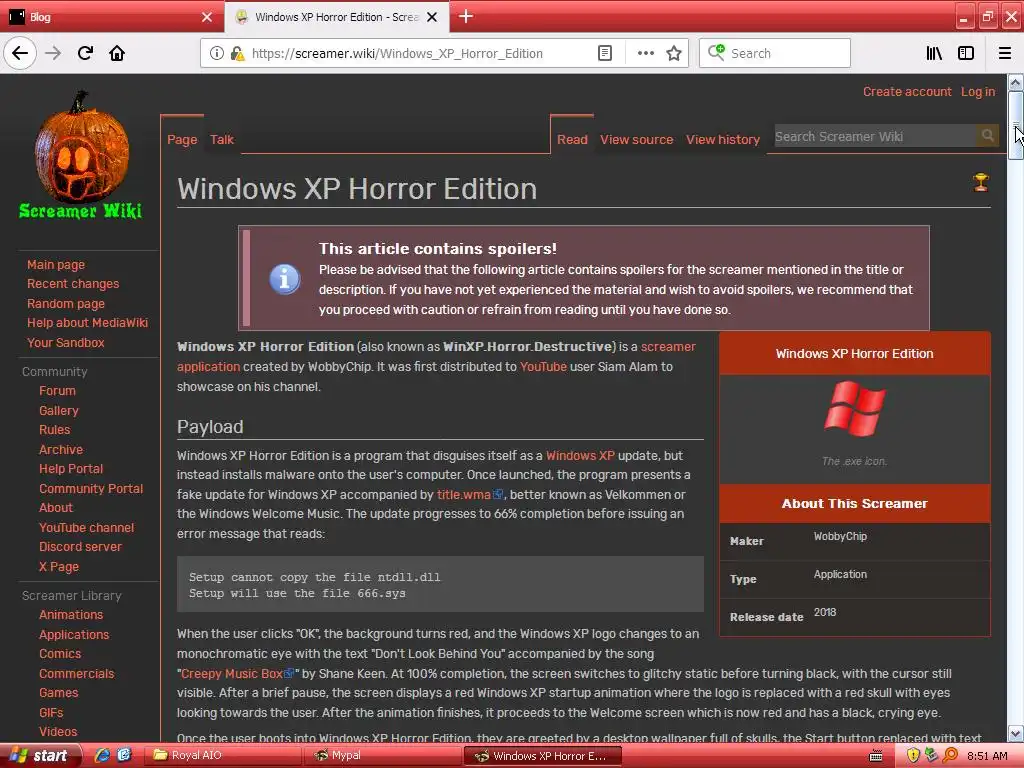Screen dimensions: 1024x768
Task: Close the Blog tab
Action: point(206,17)
